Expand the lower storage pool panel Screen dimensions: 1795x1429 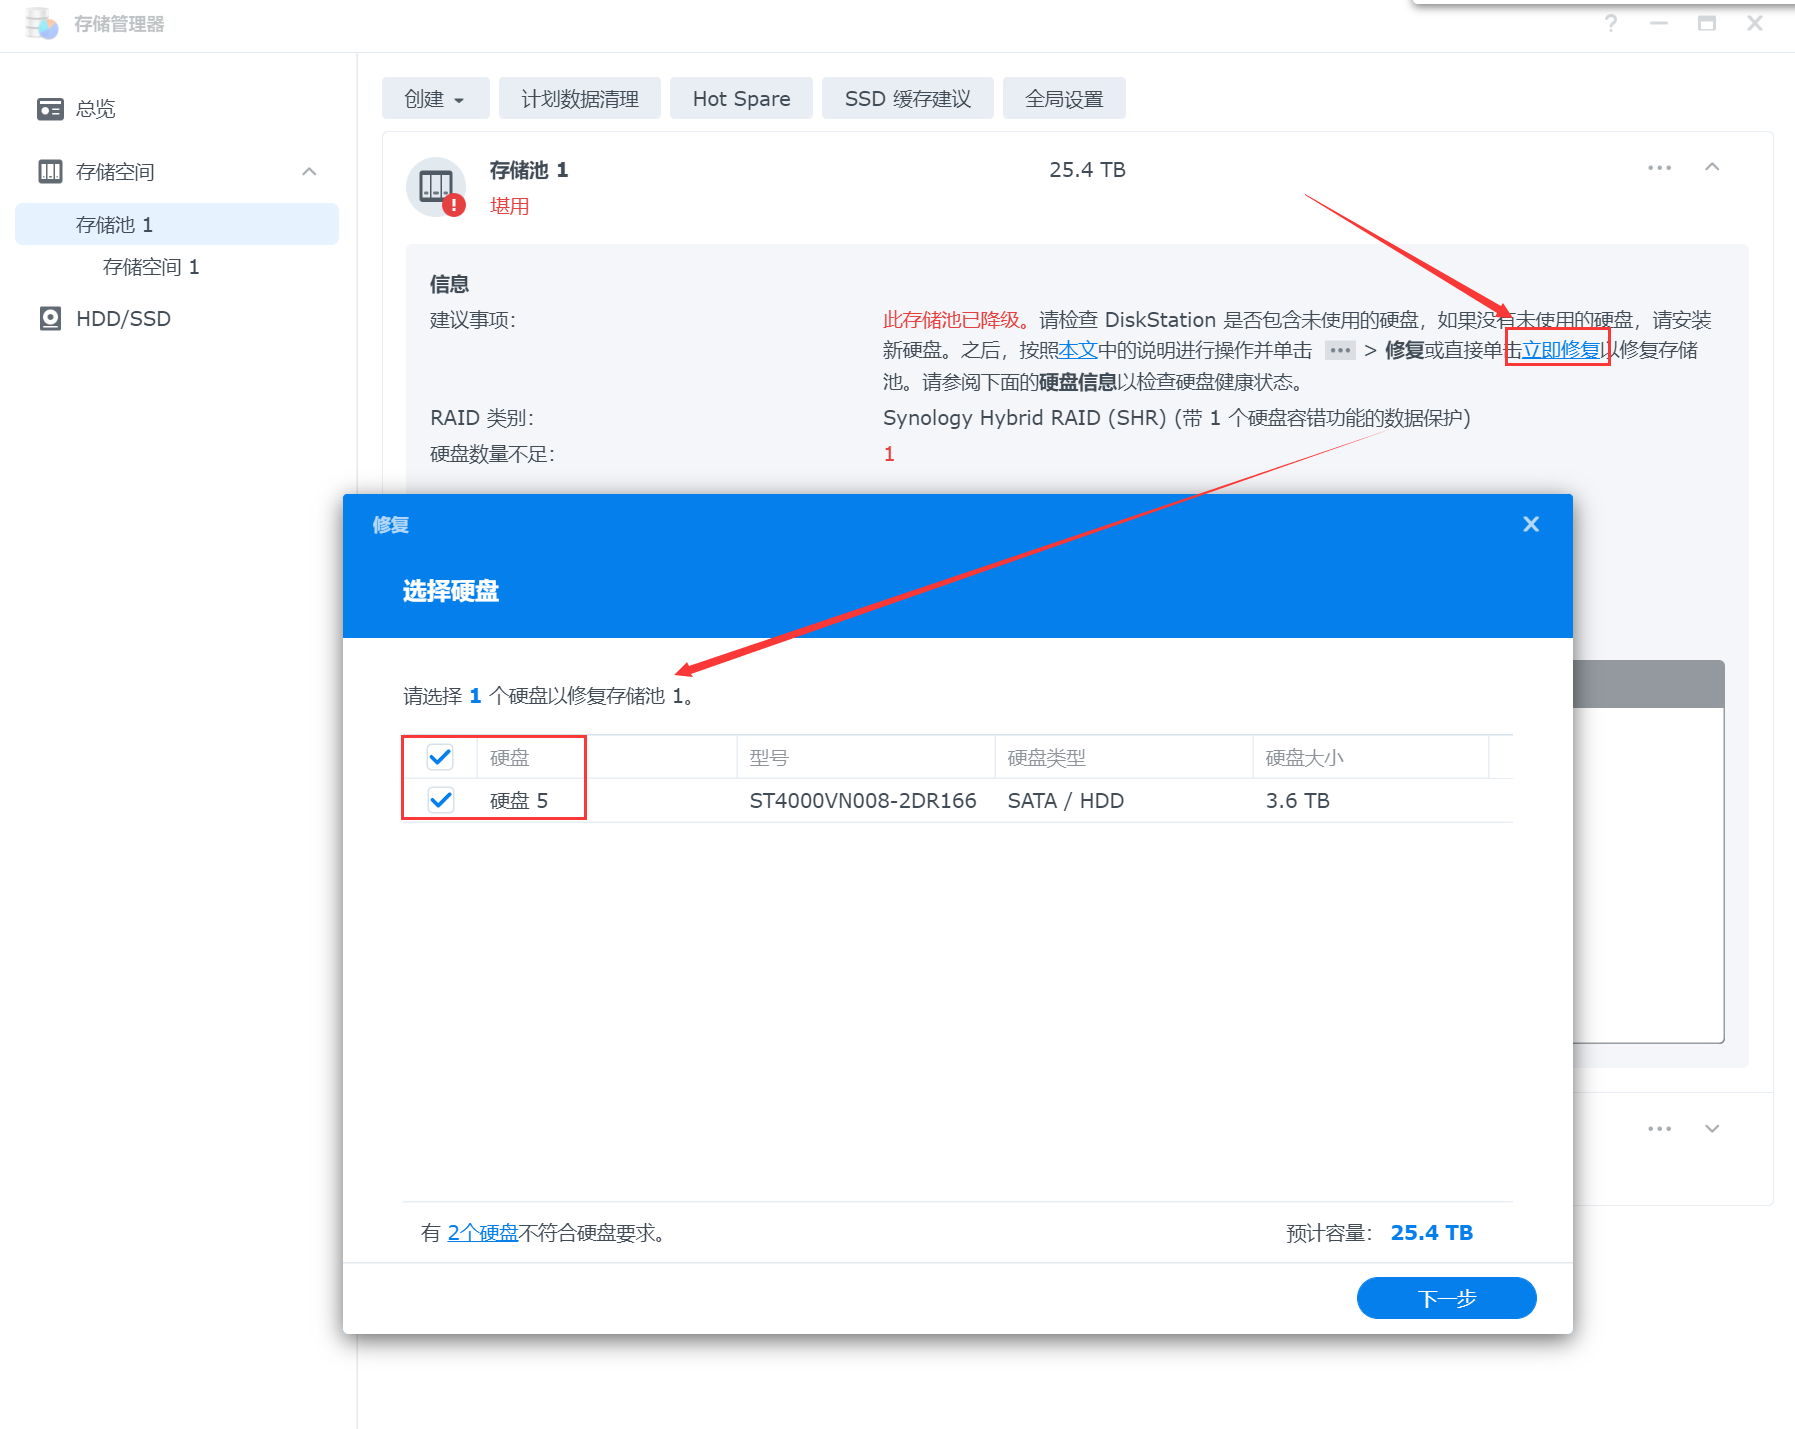coord(1712,1129)
